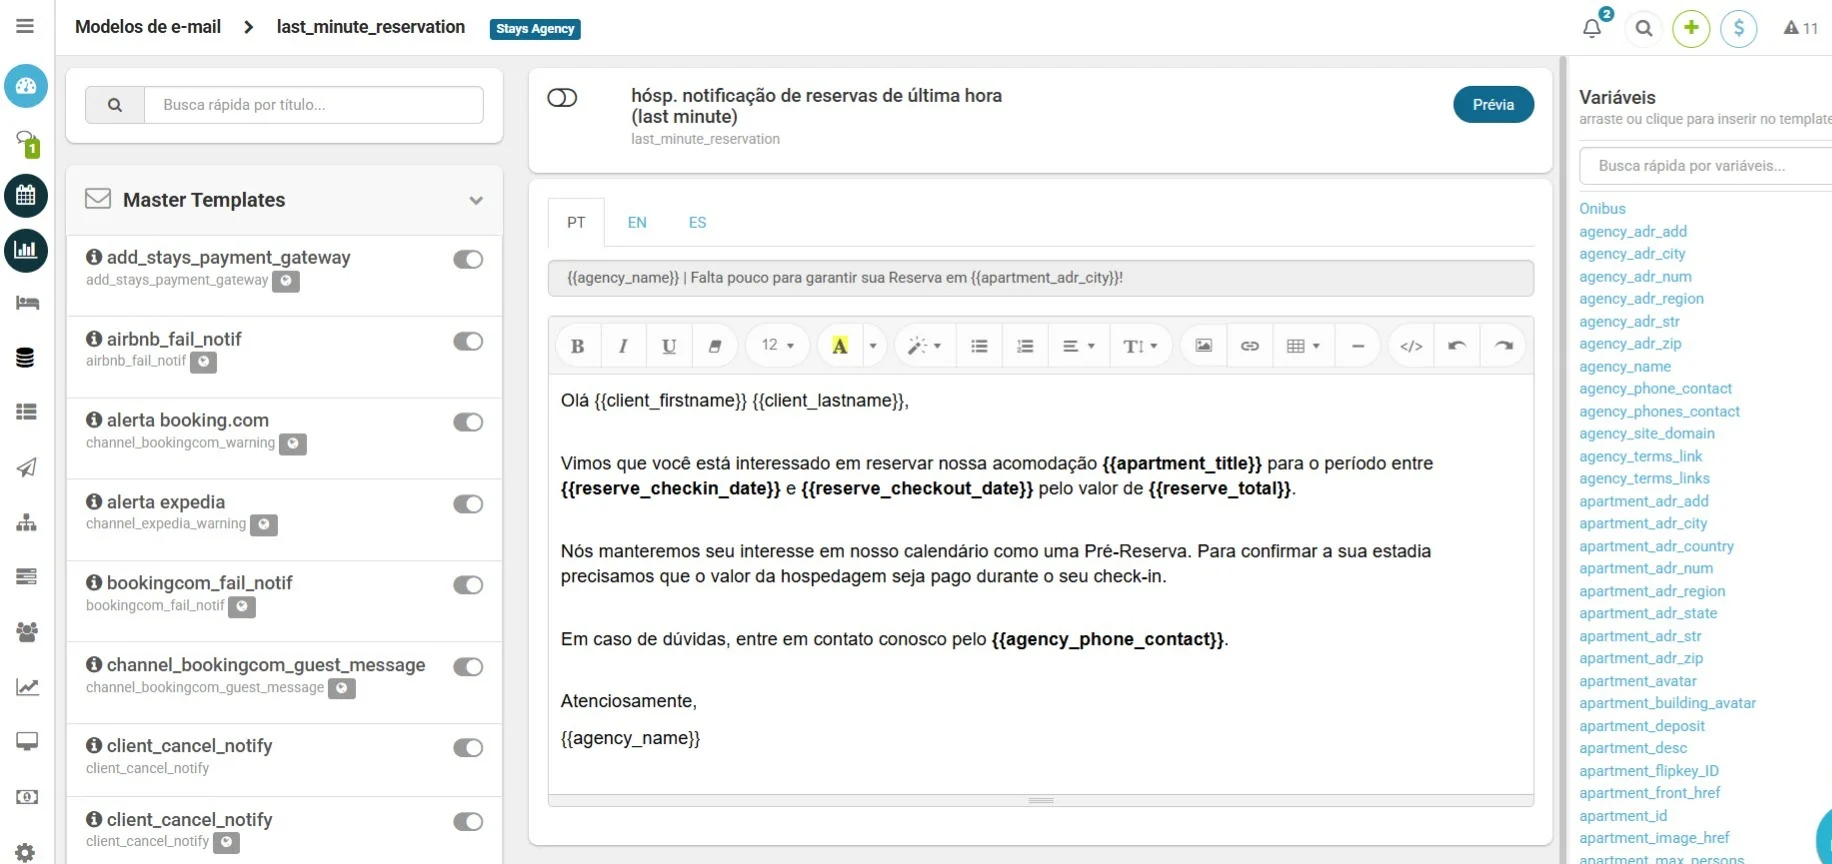Toggle the last_minute_reservation template switch
1832x864 pixels.
click(562, 98)
